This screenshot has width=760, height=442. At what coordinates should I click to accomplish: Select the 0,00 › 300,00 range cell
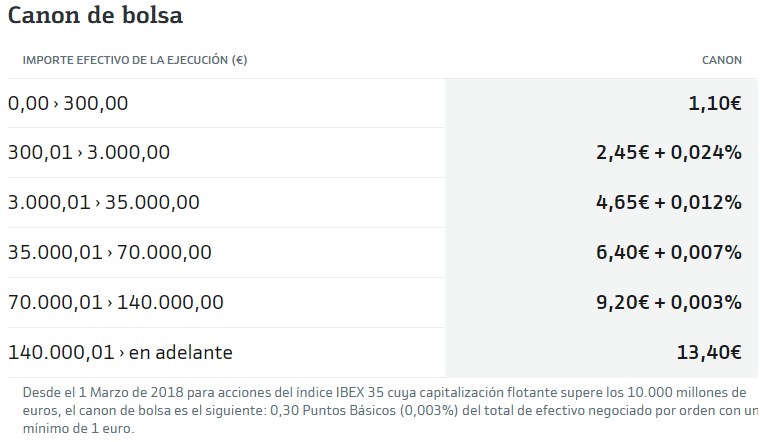coord(68,103)
